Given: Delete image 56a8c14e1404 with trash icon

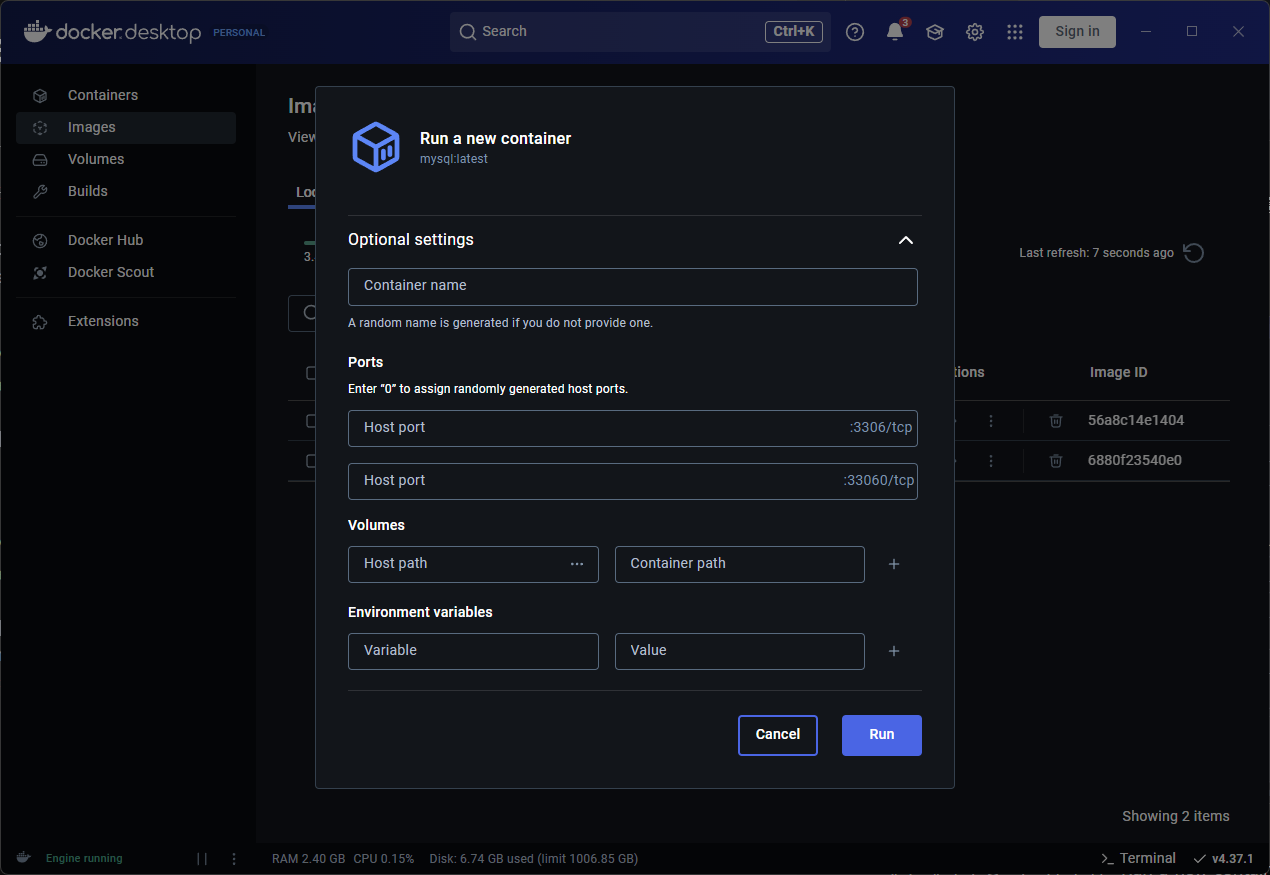Looking at the screenshot, I should (1056, 421).
